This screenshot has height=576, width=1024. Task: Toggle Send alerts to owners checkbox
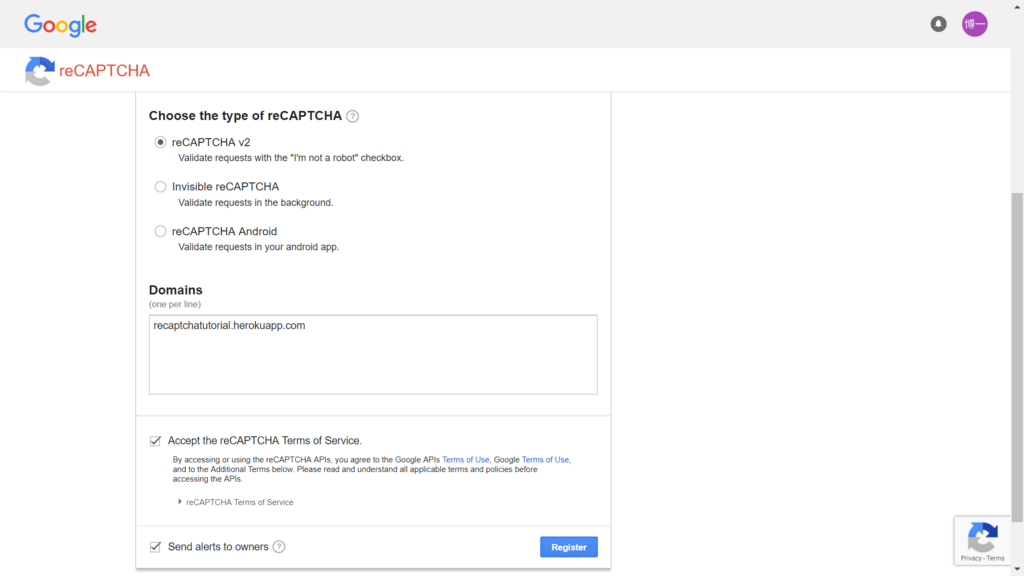pyautogui.click(x=155, y=547)
